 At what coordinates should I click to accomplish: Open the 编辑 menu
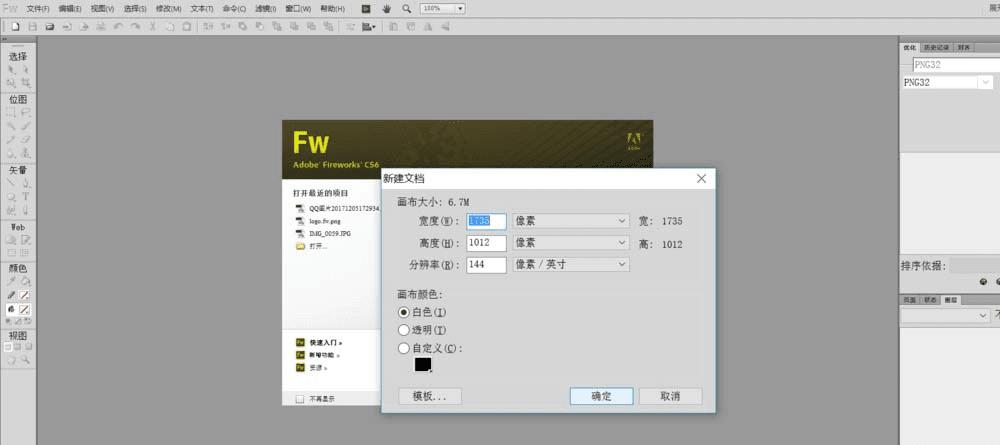click(x=70, y=9)
